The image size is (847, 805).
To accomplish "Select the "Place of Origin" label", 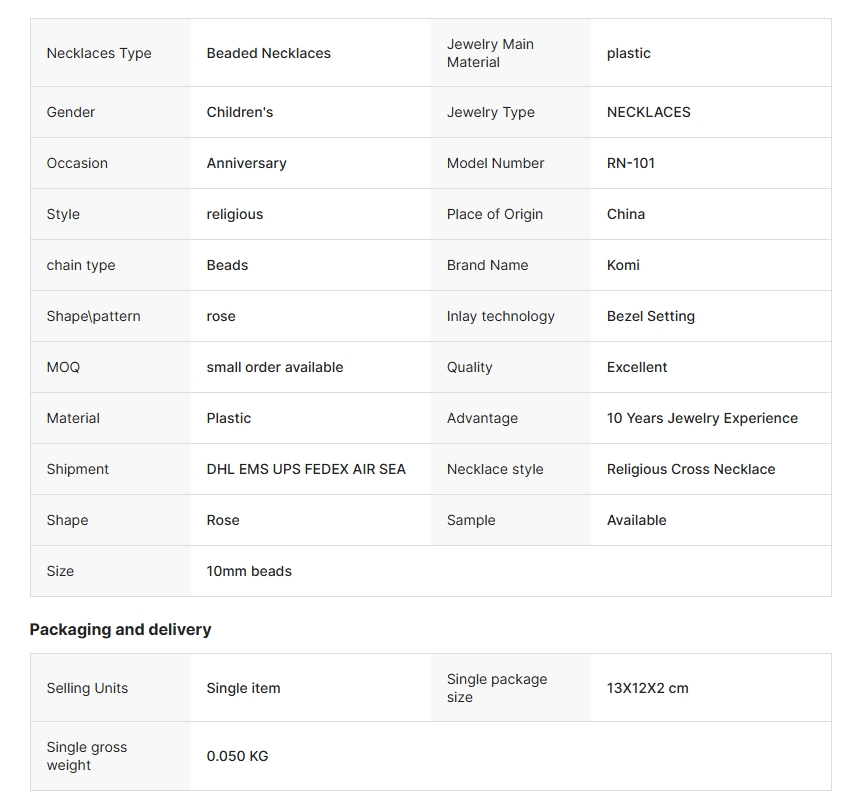I will [x=495, y=214].
